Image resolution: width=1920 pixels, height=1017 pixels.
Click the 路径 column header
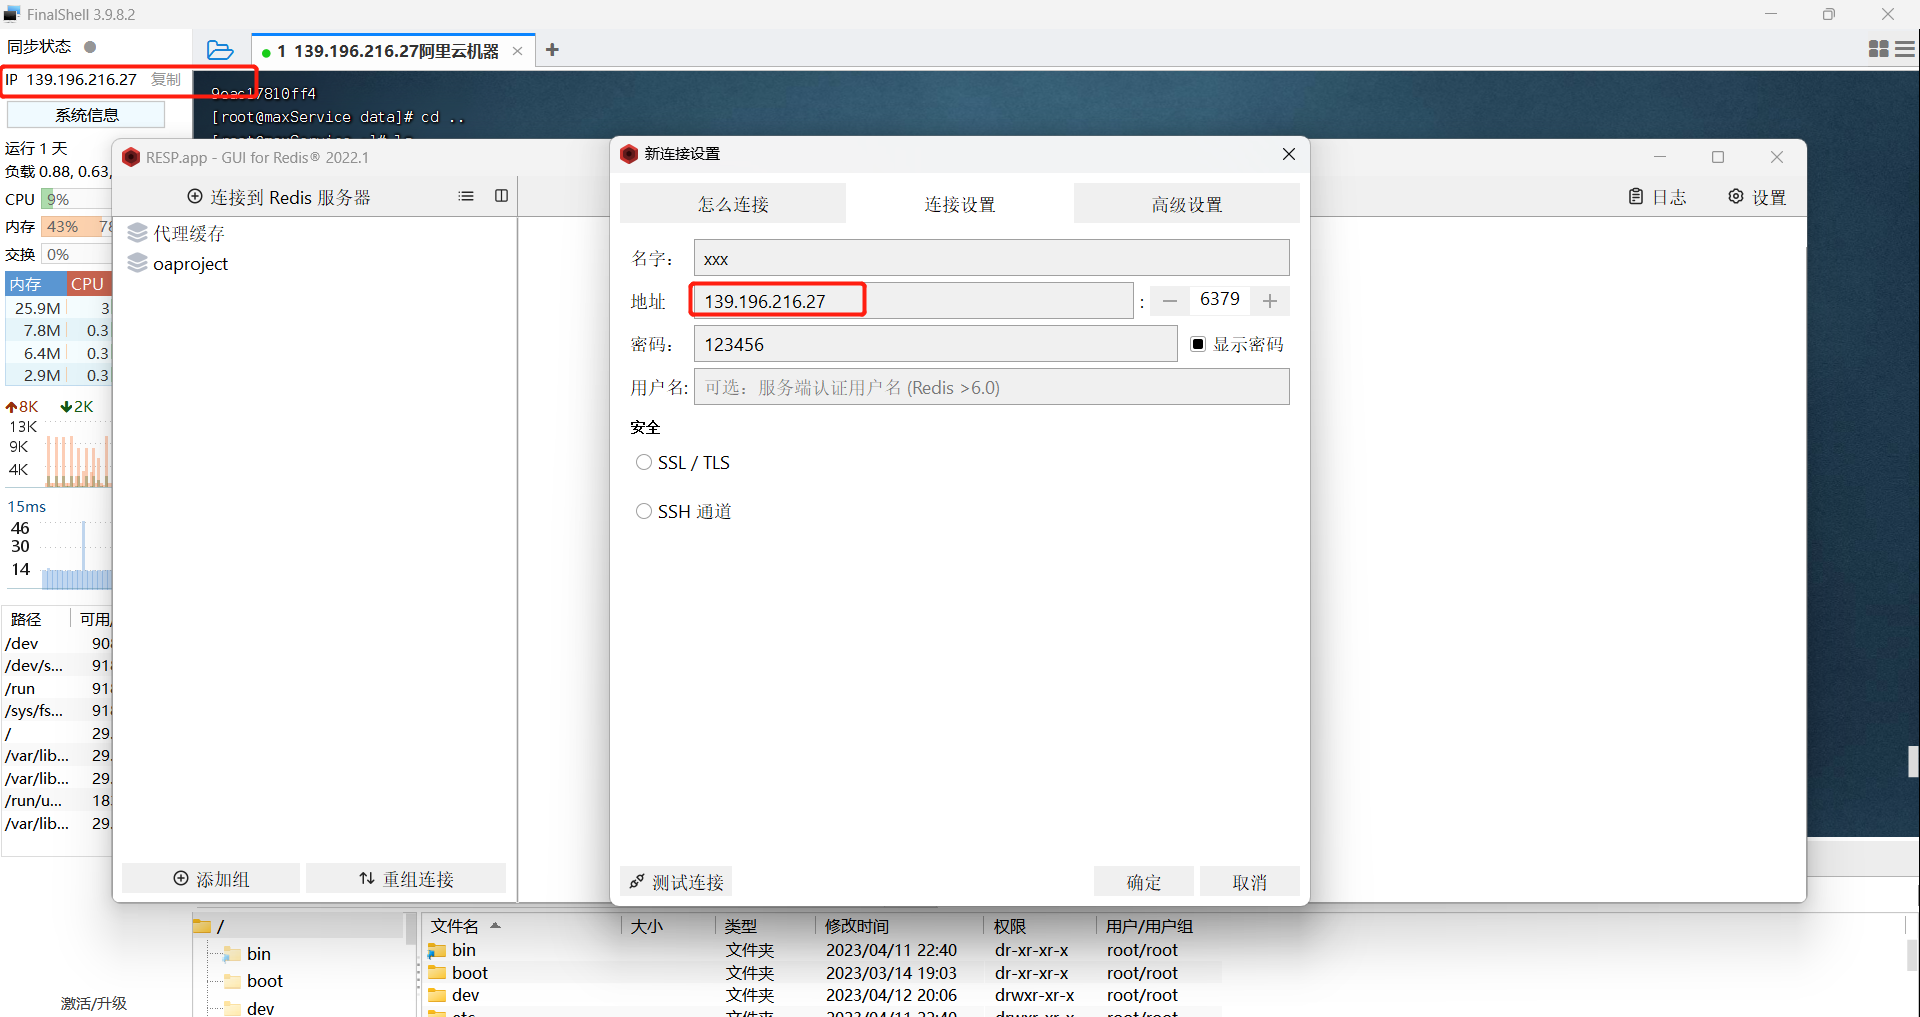26,619
